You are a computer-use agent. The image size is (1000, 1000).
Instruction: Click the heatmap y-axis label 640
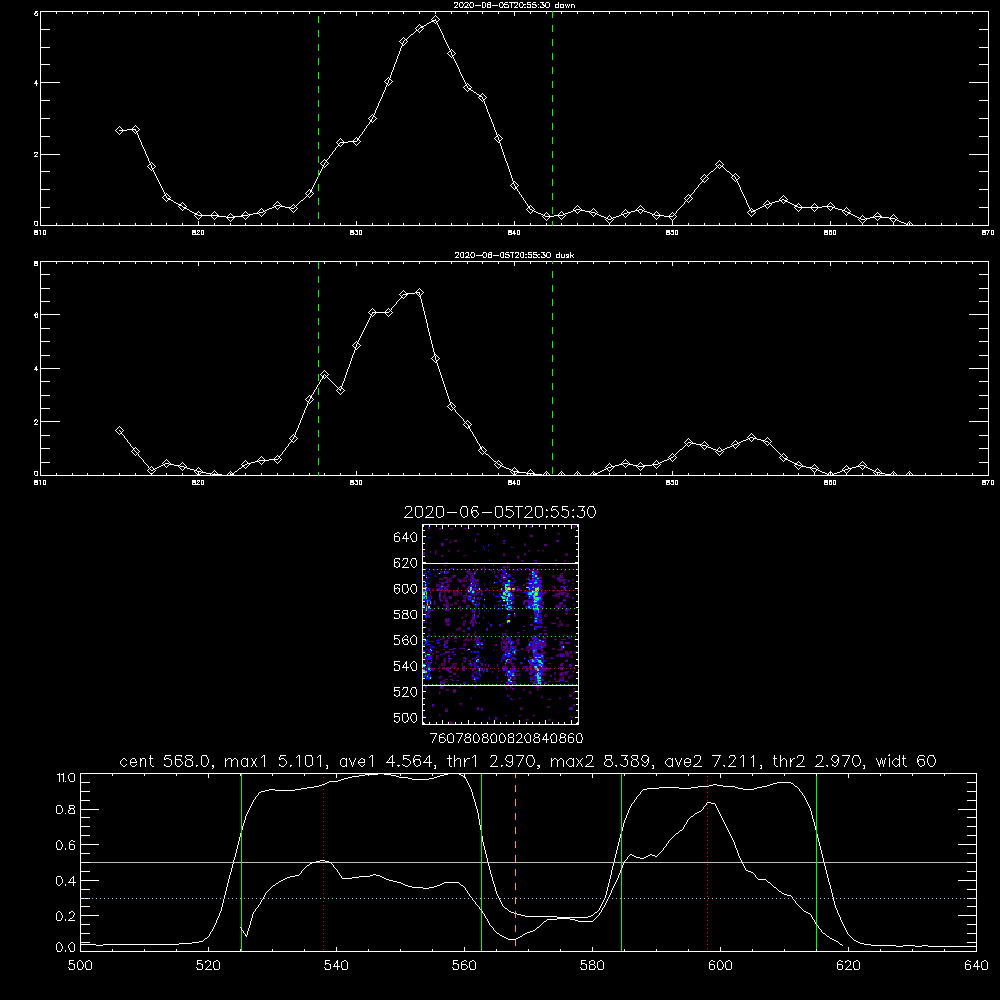click(406, 538)
